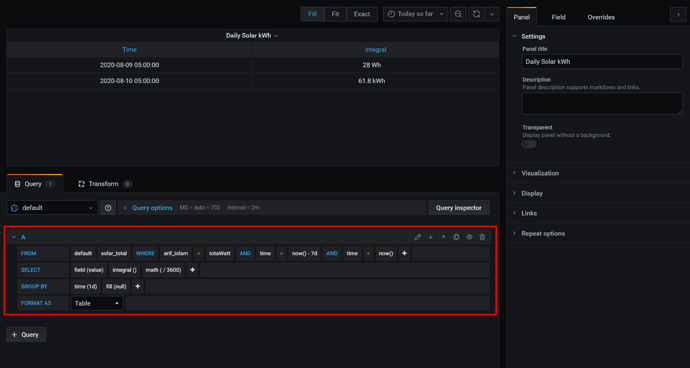Screen dimensions: 690x368
Task: Open data source help icon beside default
Action: click(108, 207)
